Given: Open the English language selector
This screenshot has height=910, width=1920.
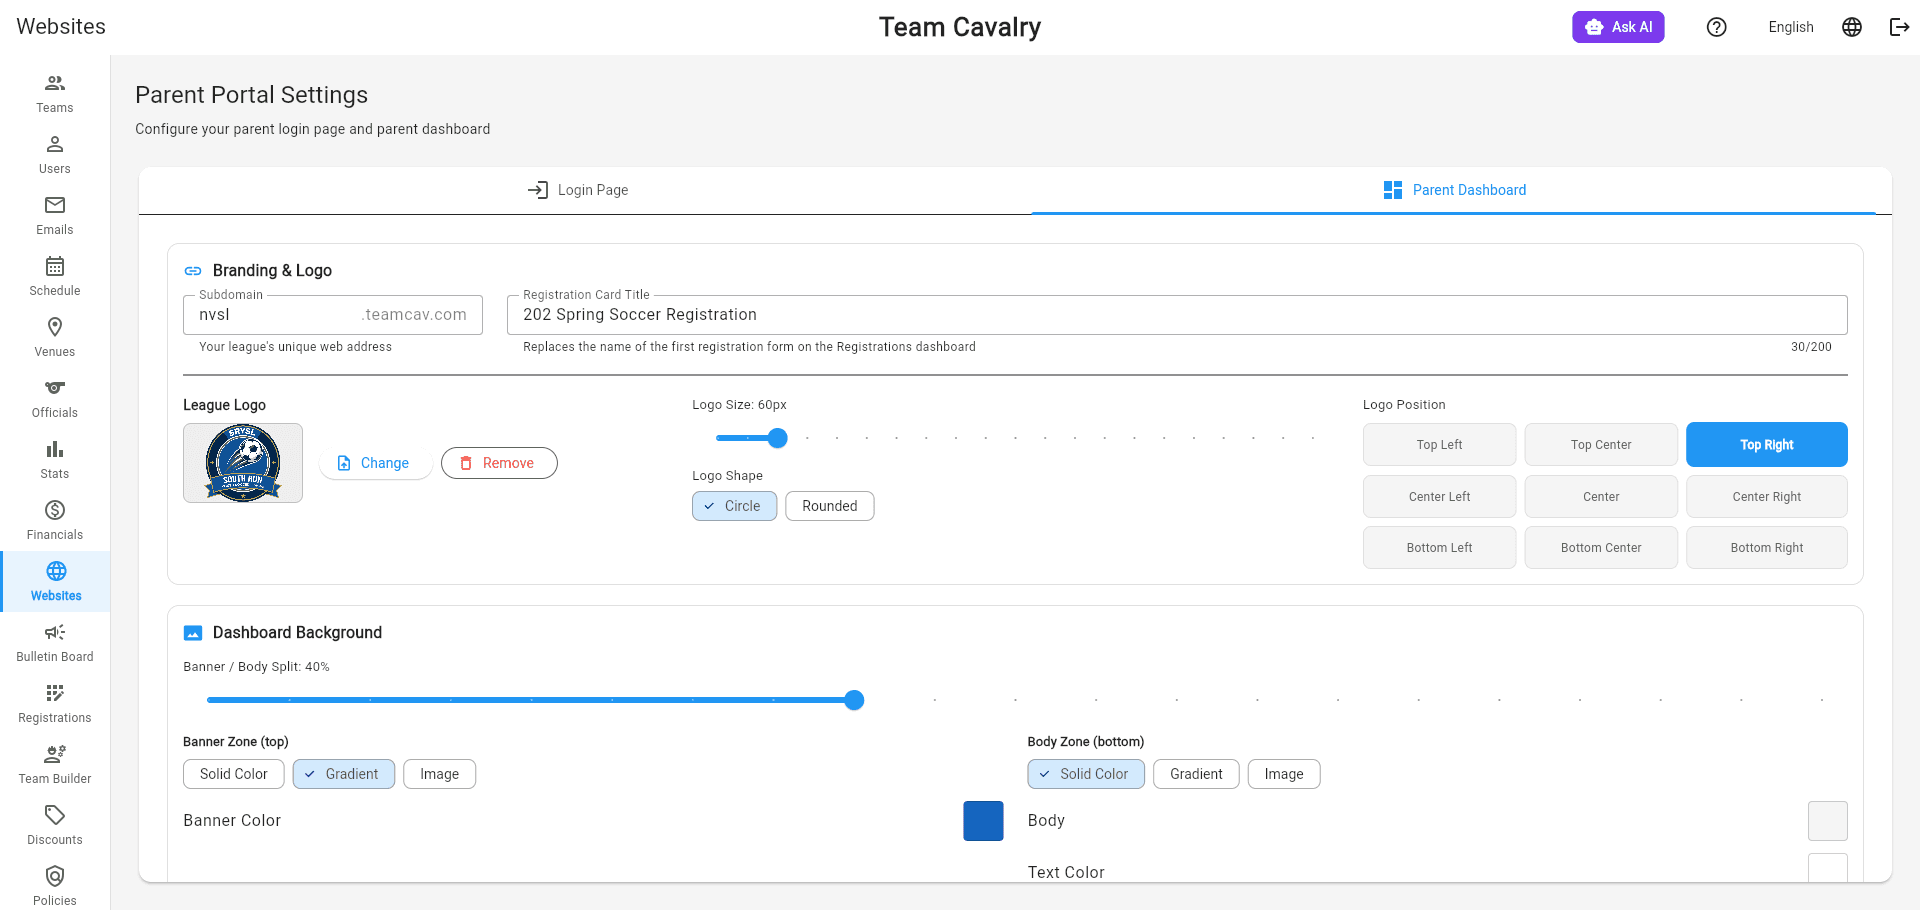Looking at the screenshot, I should point(1790,27).
